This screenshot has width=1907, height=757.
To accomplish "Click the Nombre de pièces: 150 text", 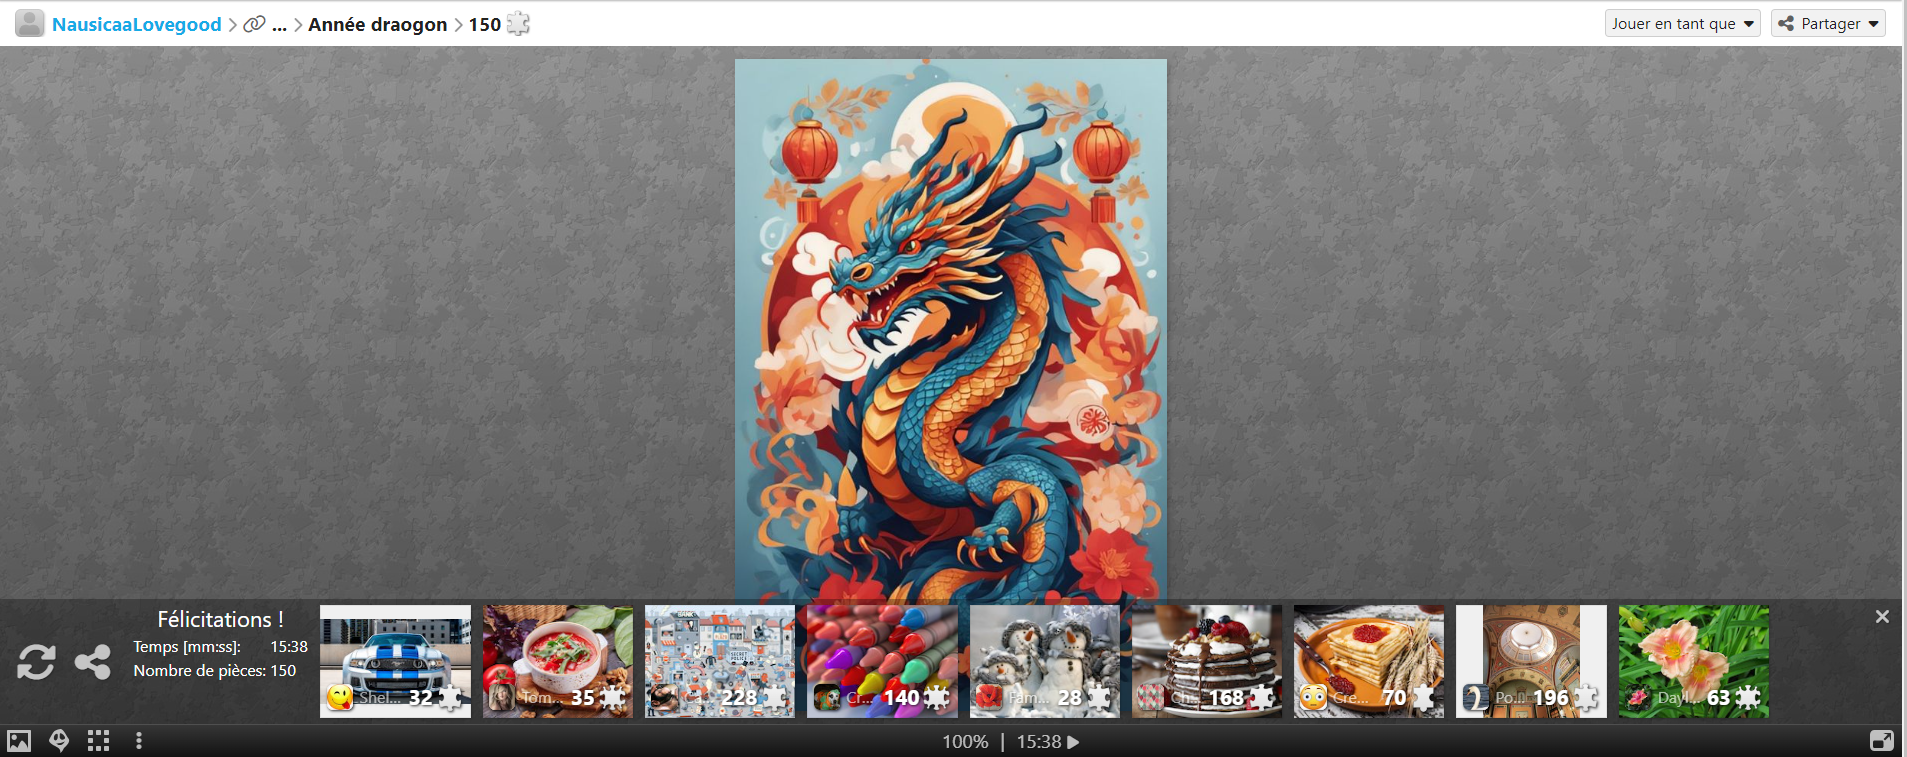I will [215, 671].
